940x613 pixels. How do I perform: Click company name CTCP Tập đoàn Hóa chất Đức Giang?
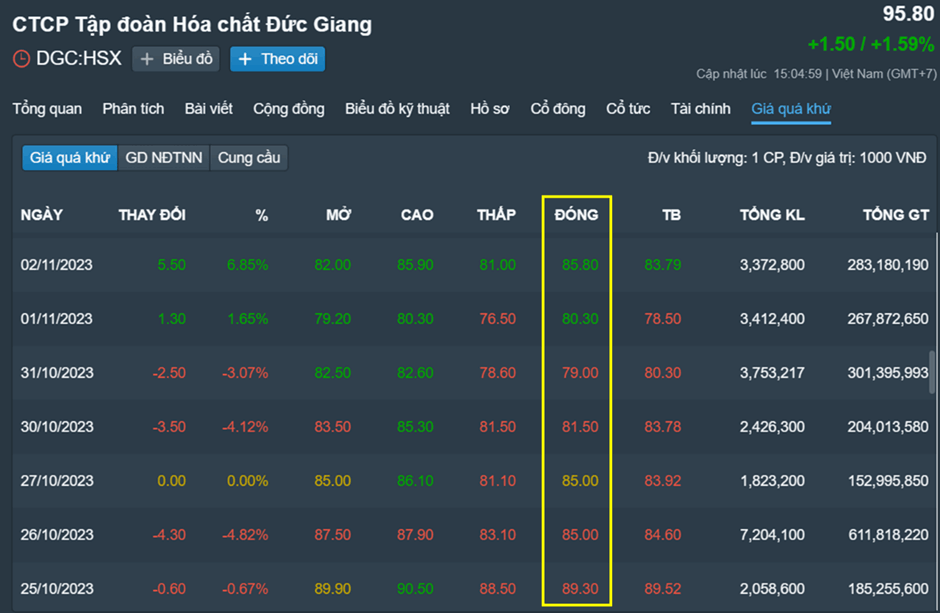[x=192, y=25]
